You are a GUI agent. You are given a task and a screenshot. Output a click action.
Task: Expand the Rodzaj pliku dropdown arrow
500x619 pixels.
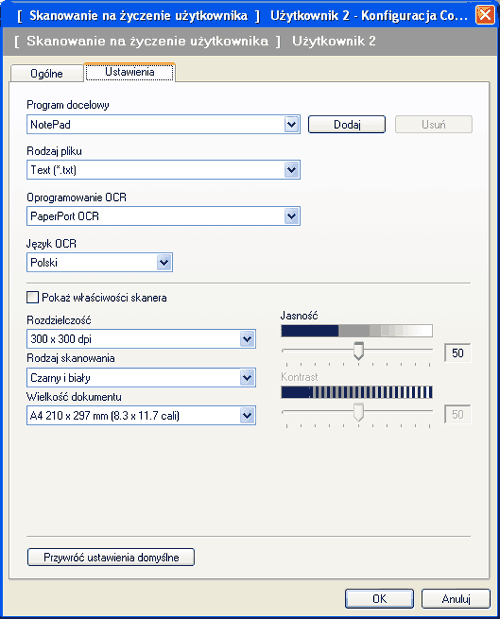point(292,170)
